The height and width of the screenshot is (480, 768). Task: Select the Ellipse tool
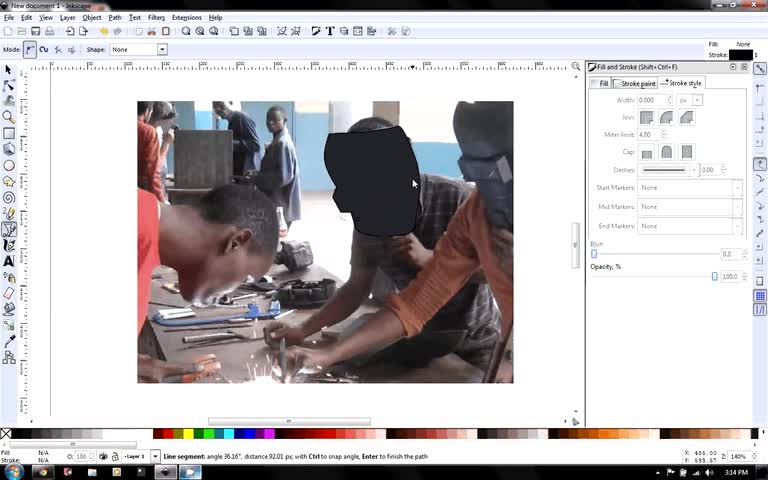click(8, 165)
